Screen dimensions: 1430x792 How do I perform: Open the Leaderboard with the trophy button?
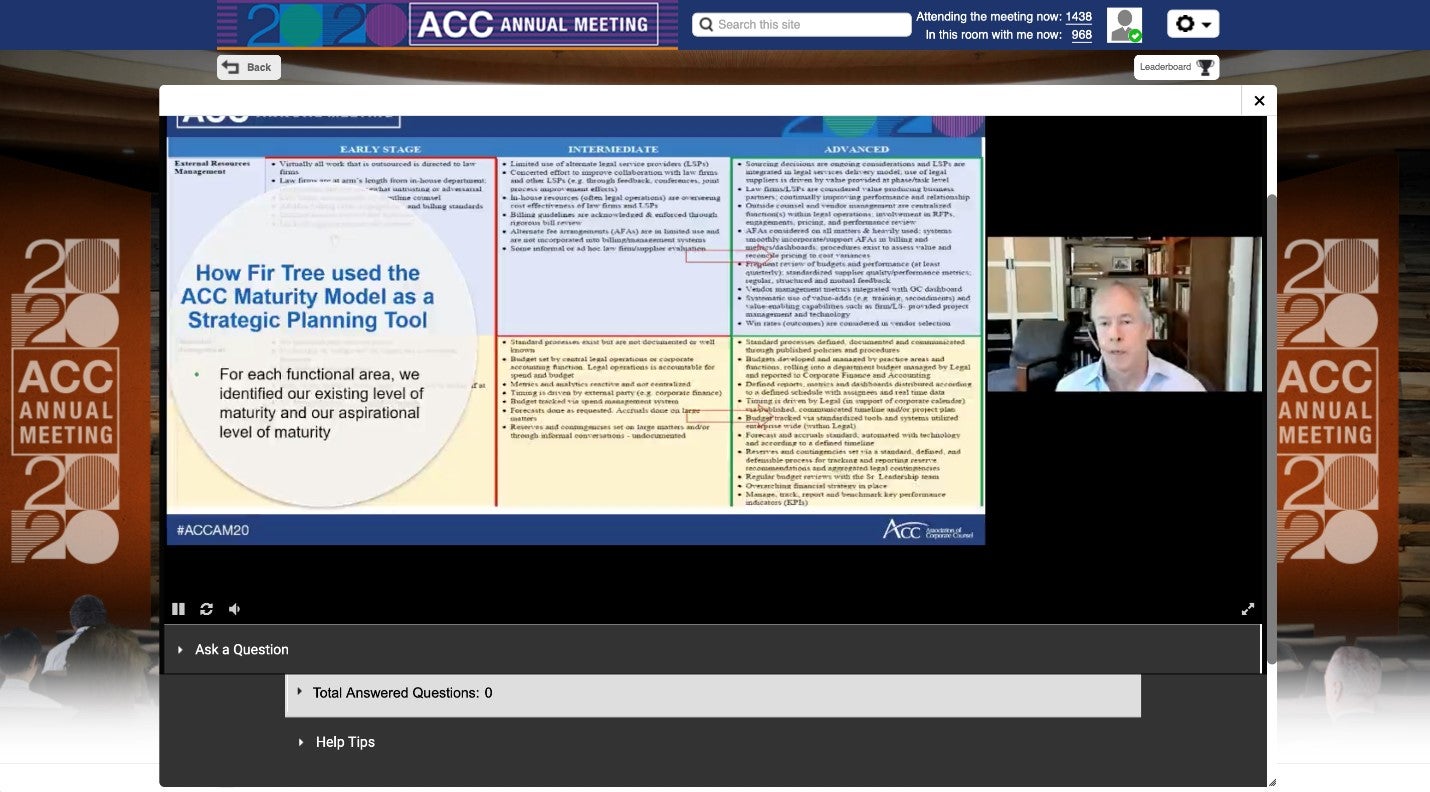tap(1176, 67)
